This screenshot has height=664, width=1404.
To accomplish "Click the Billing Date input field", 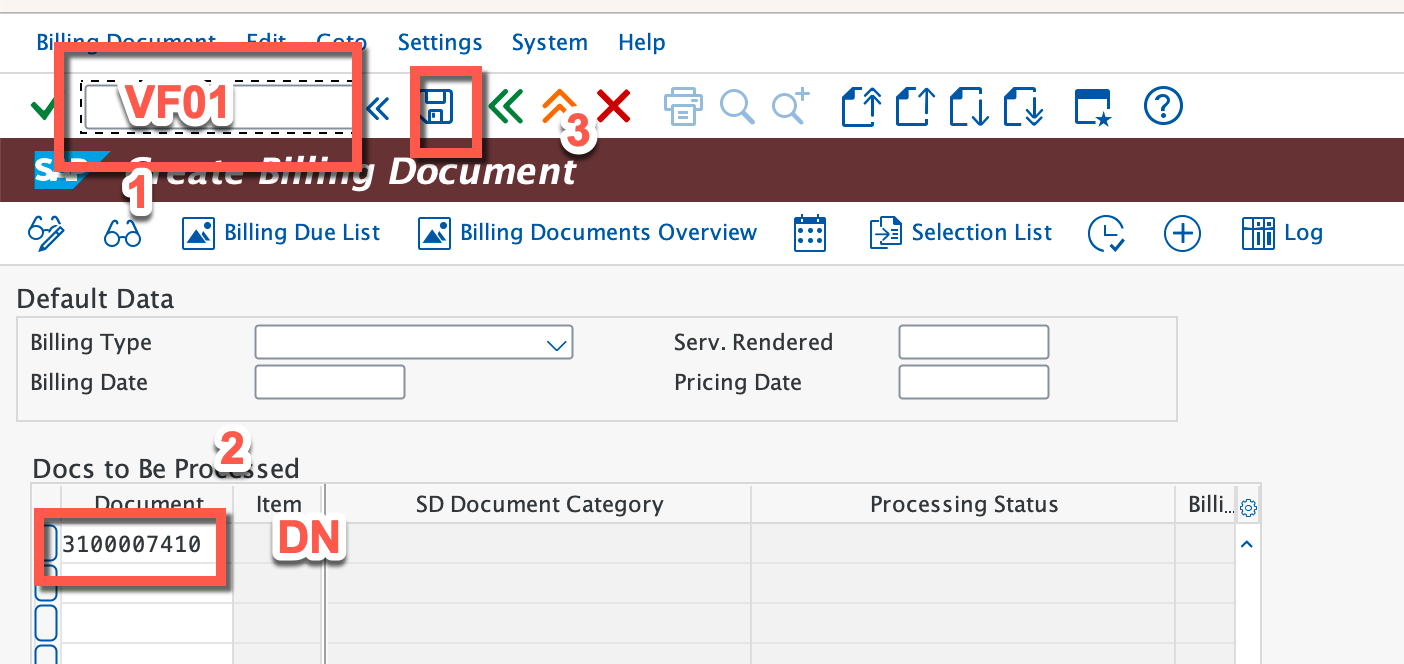I will (x=329, y=382).
